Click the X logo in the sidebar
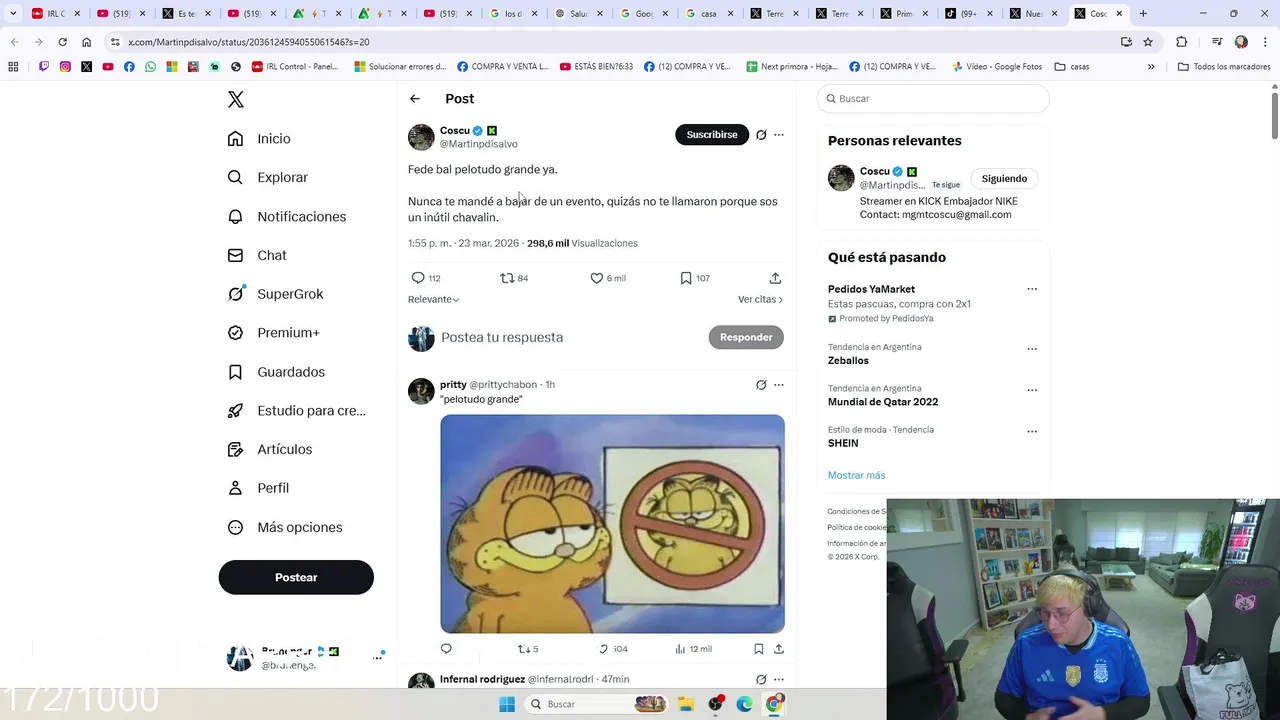The width and height of the screenshot is (1280, 720). 236,99
